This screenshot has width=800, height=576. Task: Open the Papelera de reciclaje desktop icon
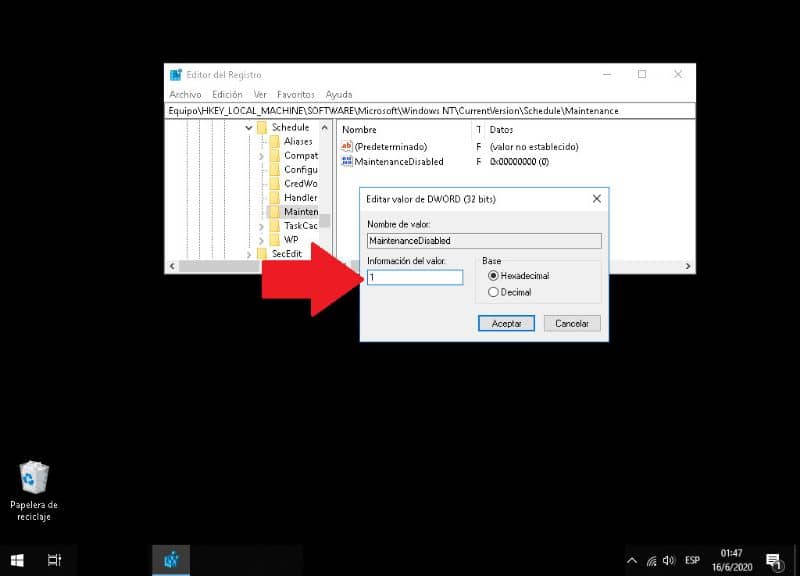point(34,491)
